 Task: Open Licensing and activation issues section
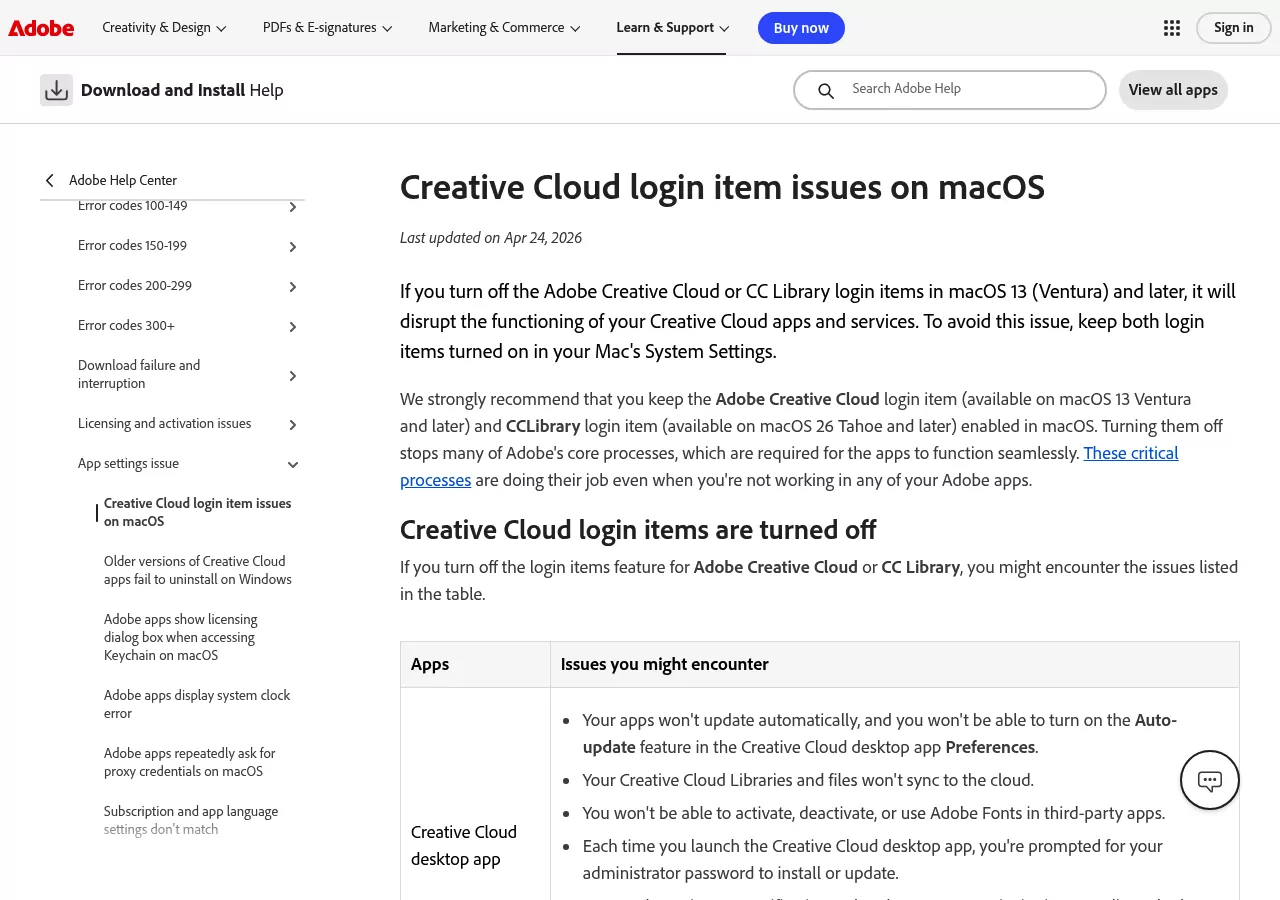pos(165,424)
